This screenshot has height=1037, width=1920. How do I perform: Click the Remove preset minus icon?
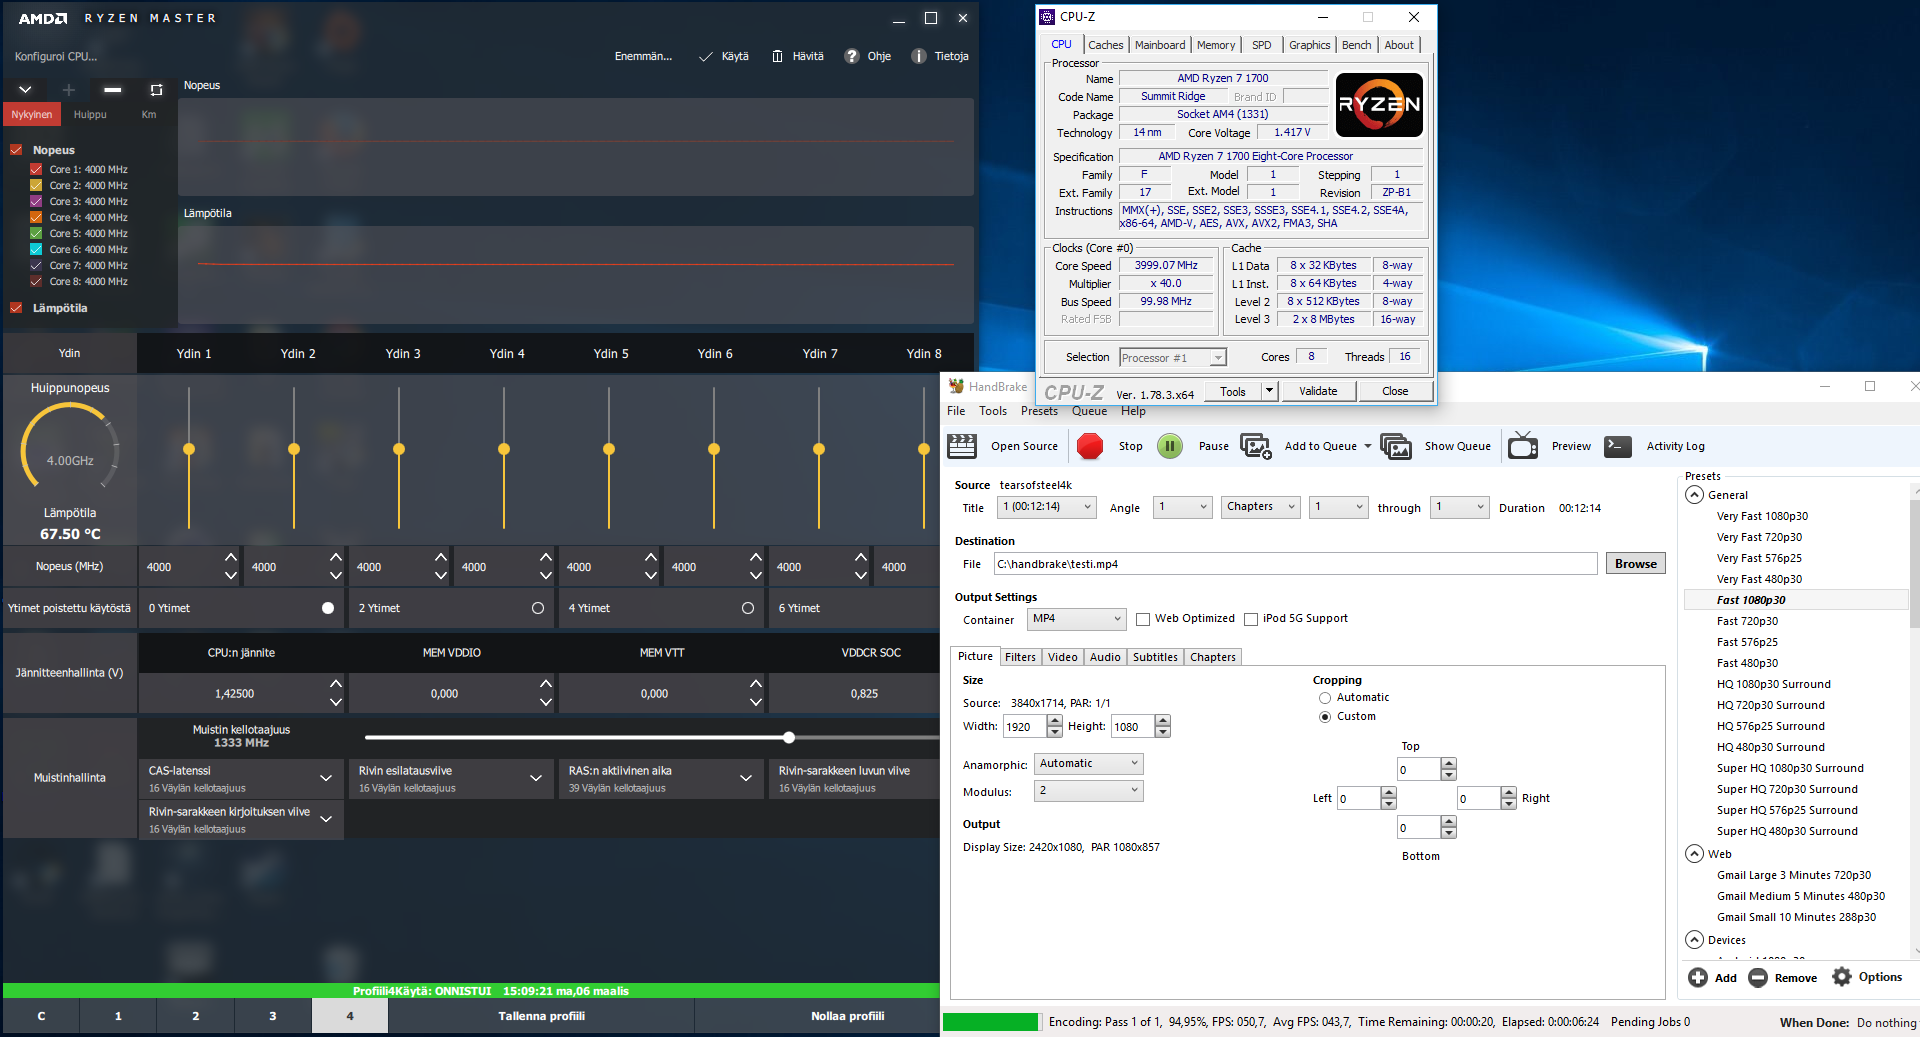(1758, 977)
